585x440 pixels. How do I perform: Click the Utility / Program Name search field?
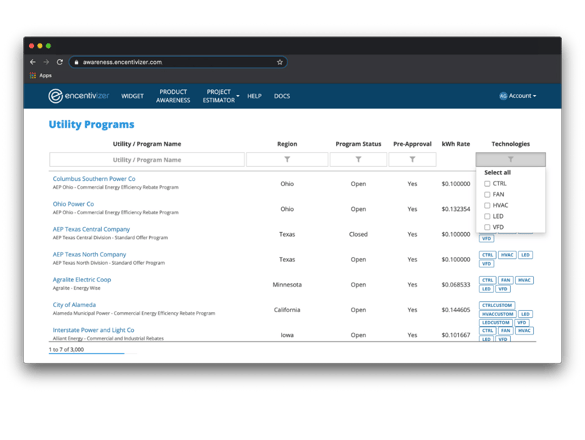(147, 159)
